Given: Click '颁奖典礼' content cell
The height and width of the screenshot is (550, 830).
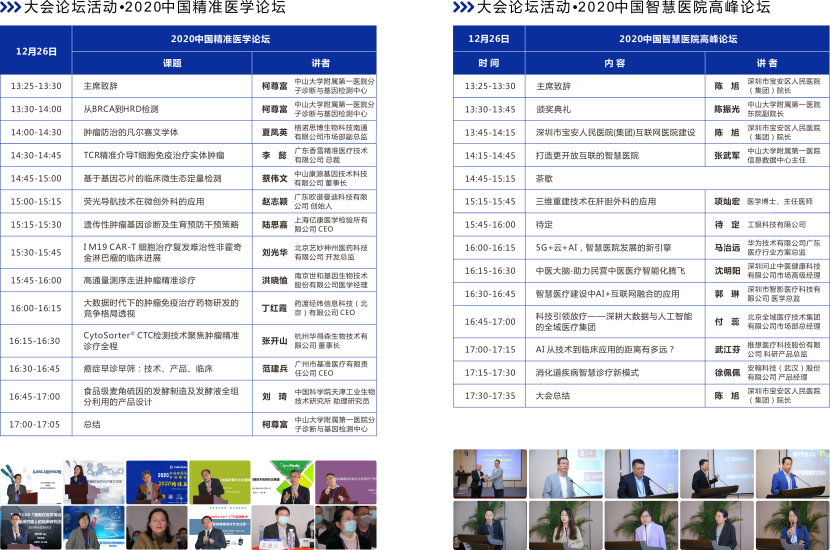Looking at the screenshot, I should pos(615,109).
